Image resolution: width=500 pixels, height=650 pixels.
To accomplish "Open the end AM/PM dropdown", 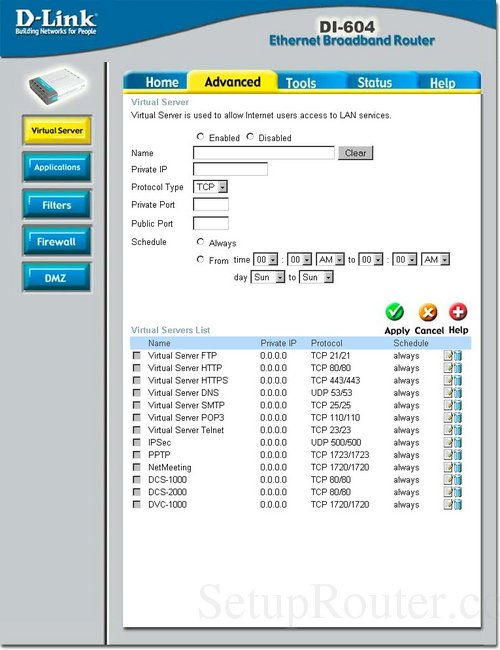I will click(x=435, y=260).
